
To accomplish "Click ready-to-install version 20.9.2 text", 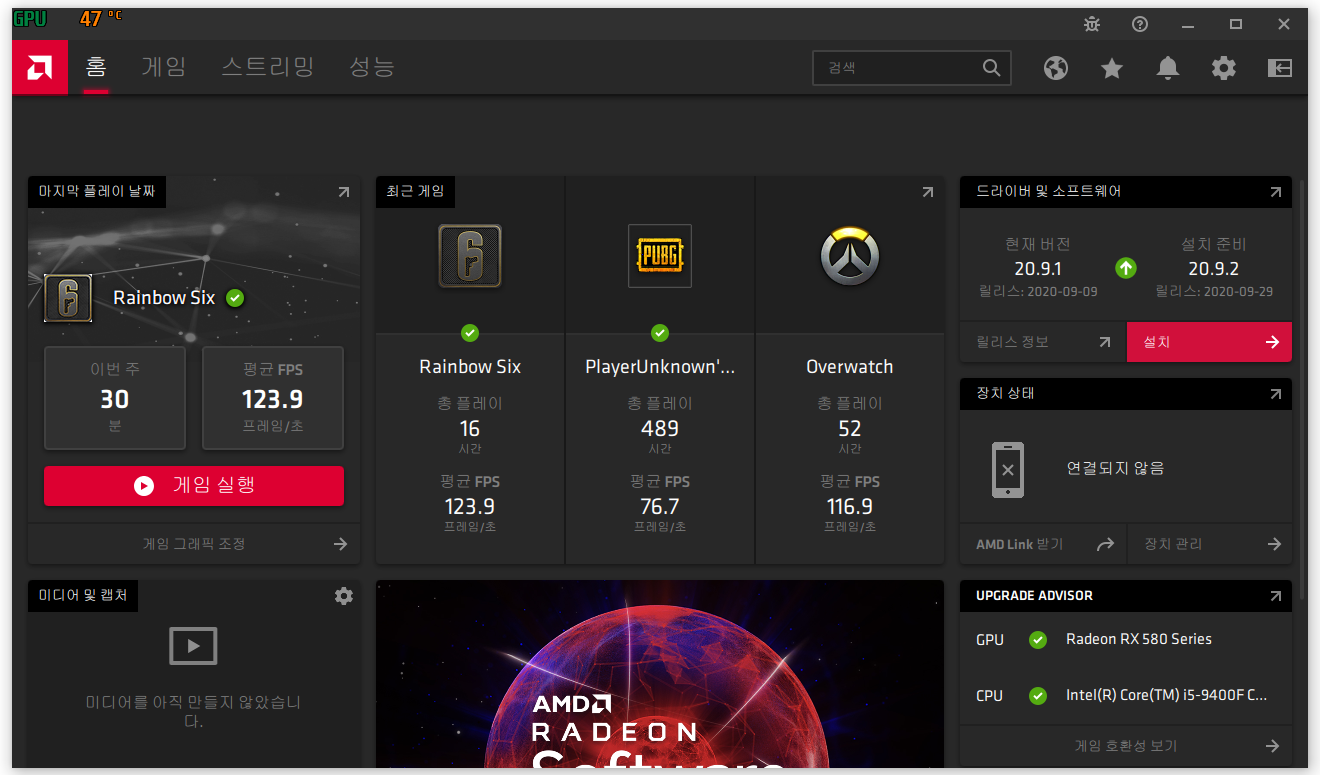I will point(1214,269).
